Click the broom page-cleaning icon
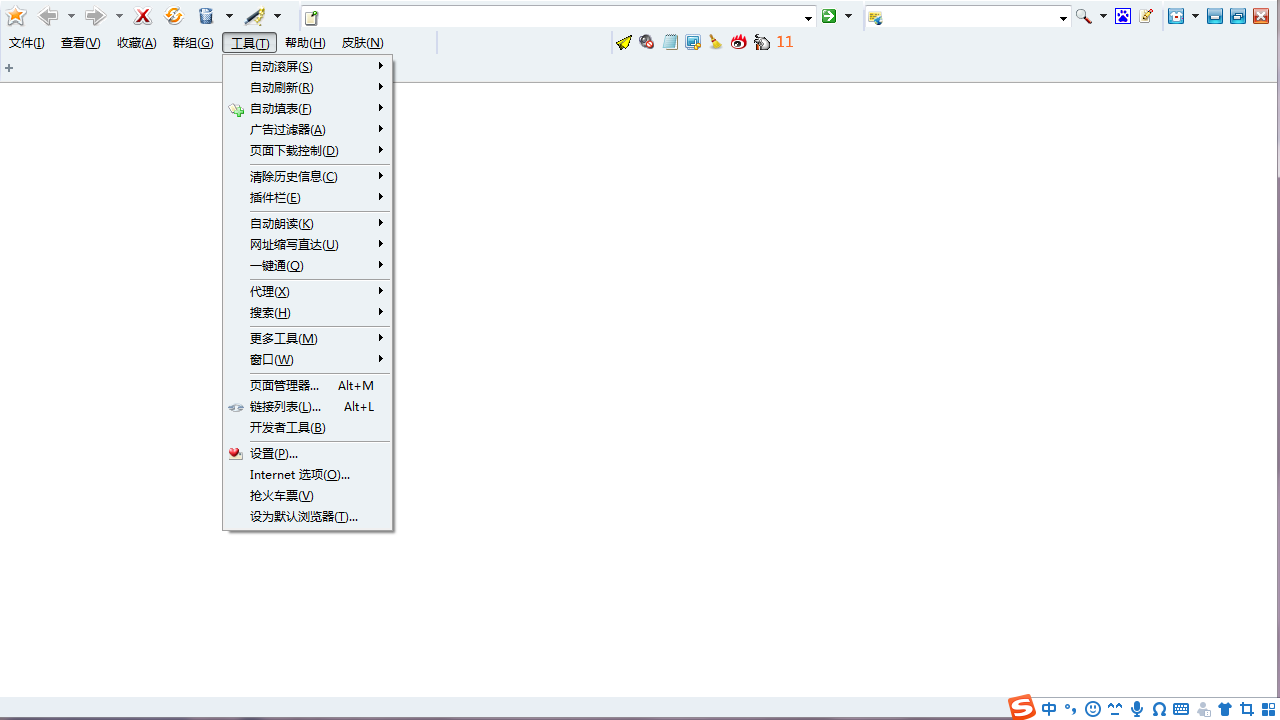1280x720 pixels. (x=716, y=42)
